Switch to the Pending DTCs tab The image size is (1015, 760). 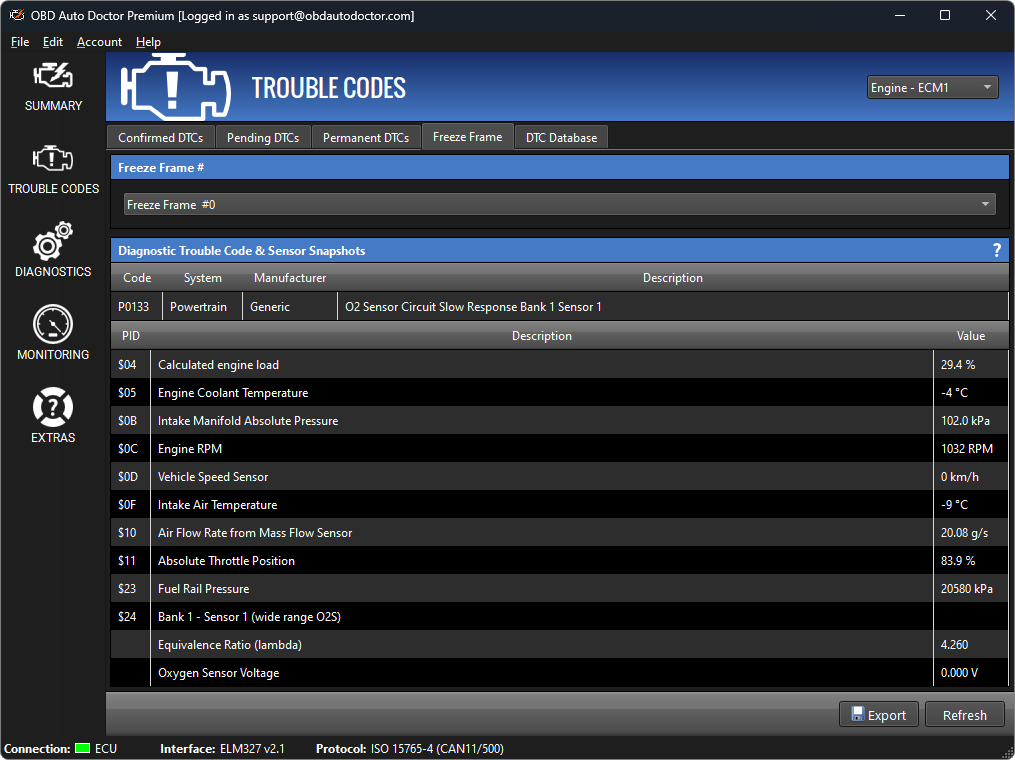263,137
